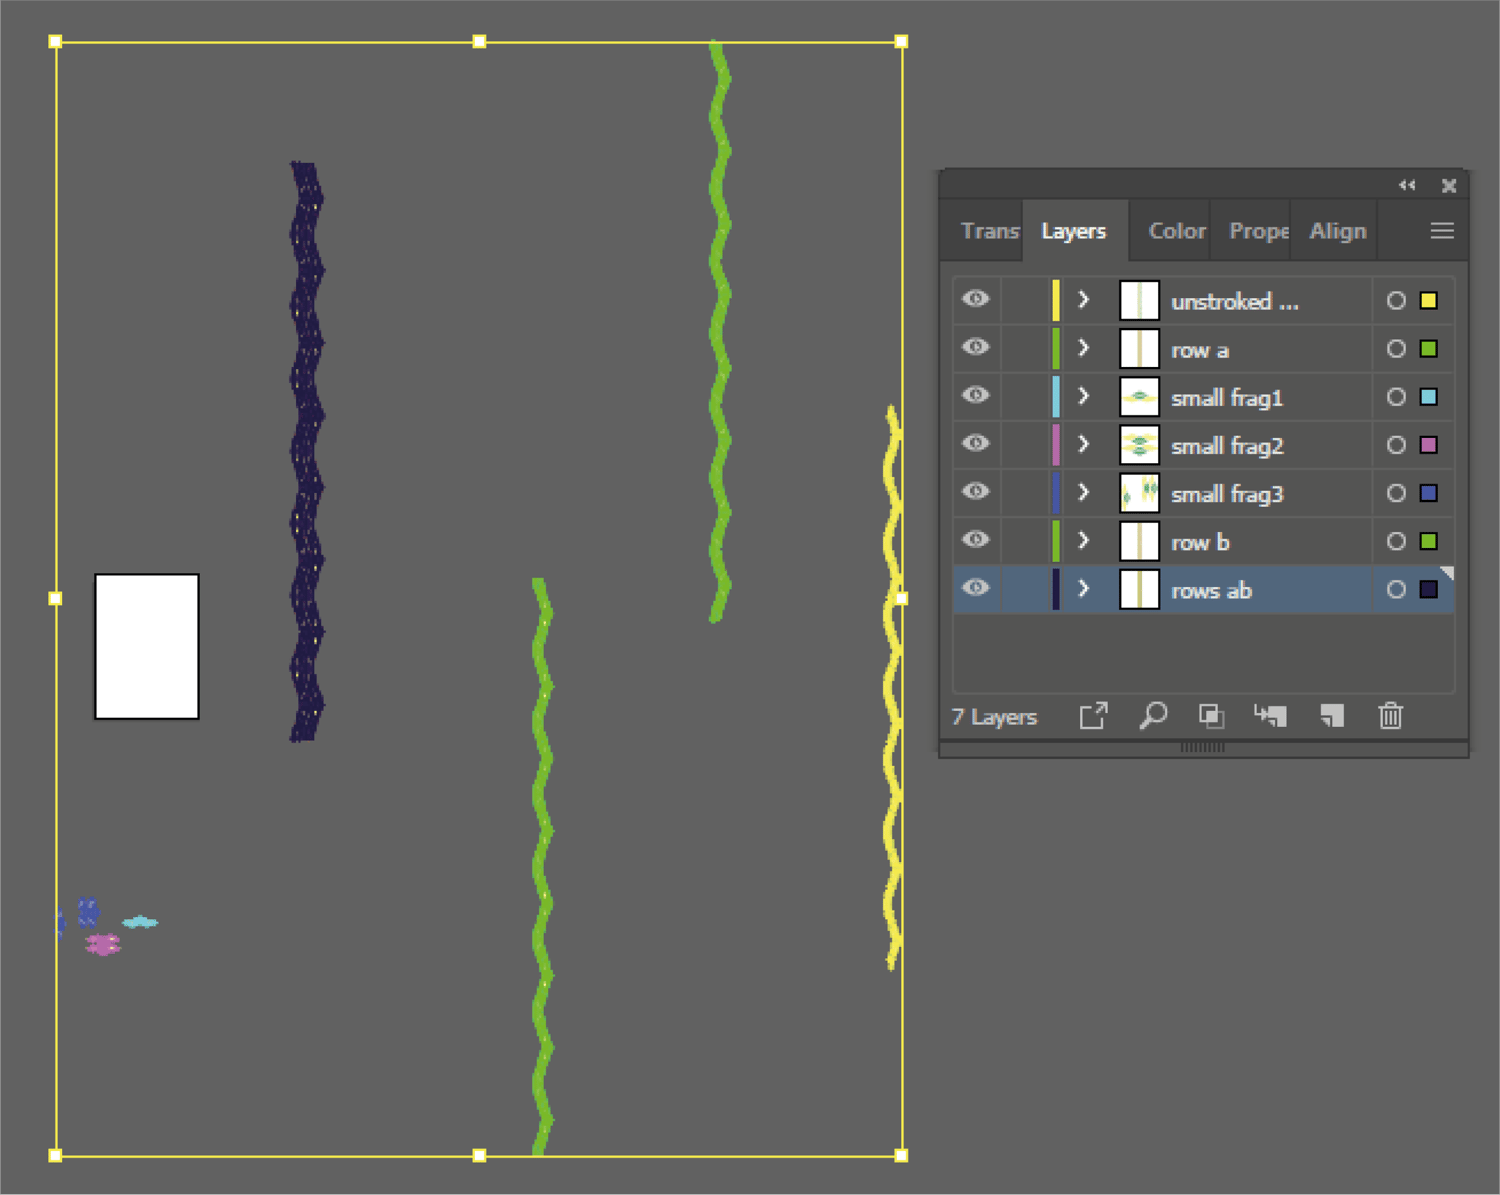Expand the small frag2 layer
1500x1195 pixels.
tap(1083, 444)
